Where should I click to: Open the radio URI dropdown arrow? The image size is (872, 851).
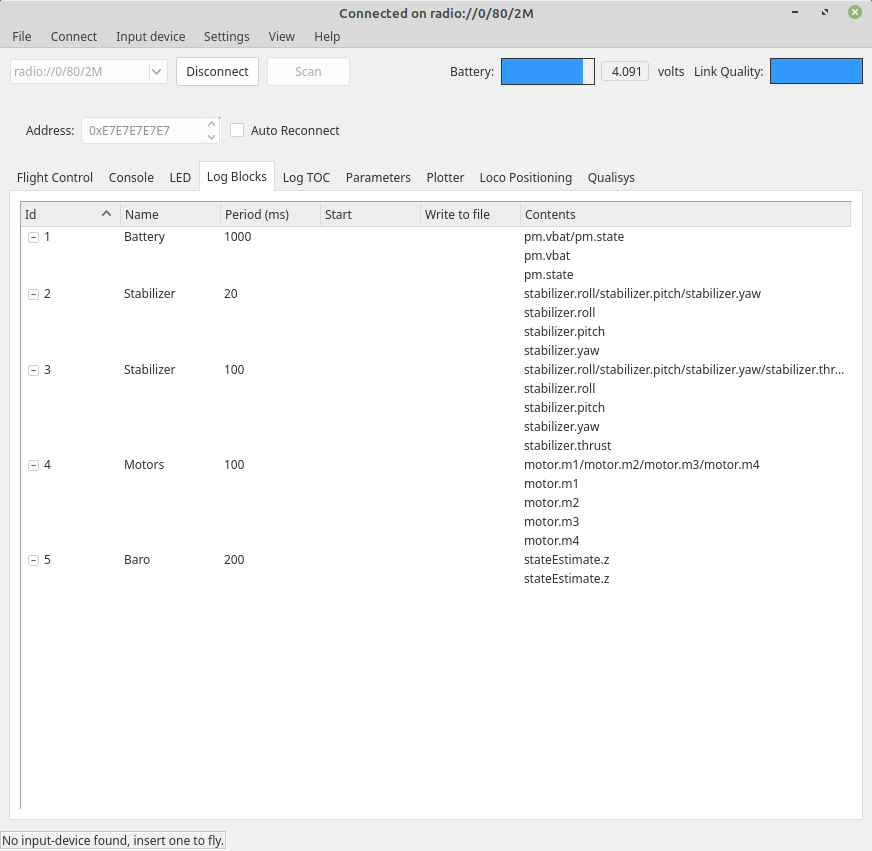coord(156,72)
